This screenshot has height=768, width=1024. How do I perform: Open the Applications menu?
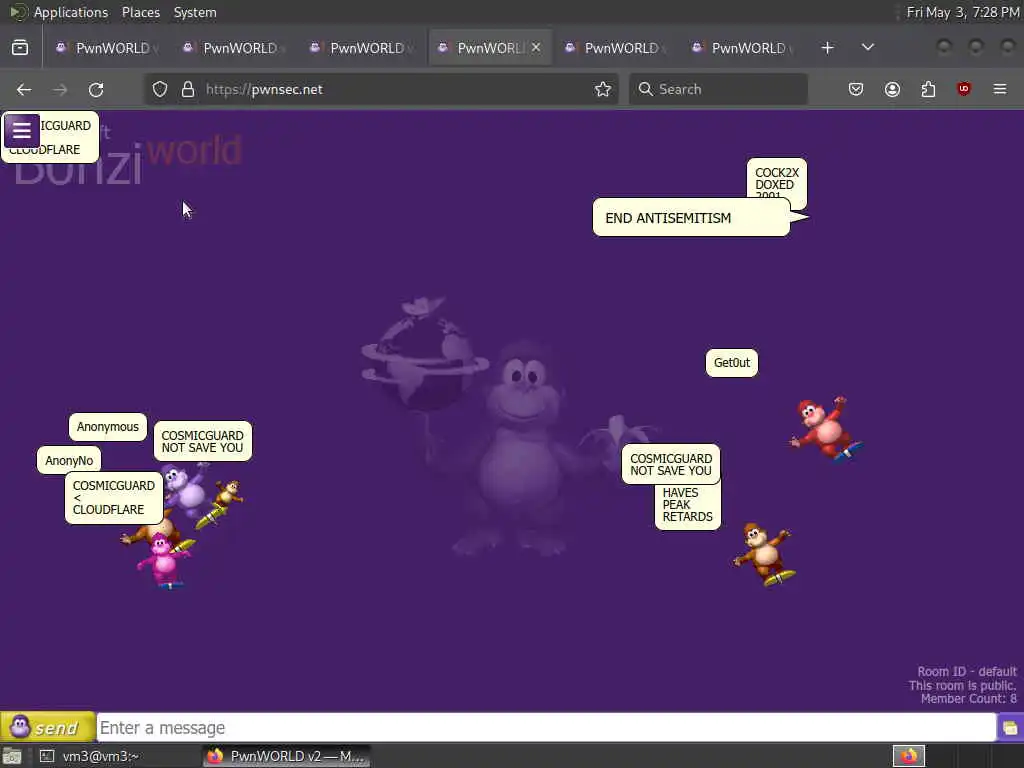coord(71,12)
